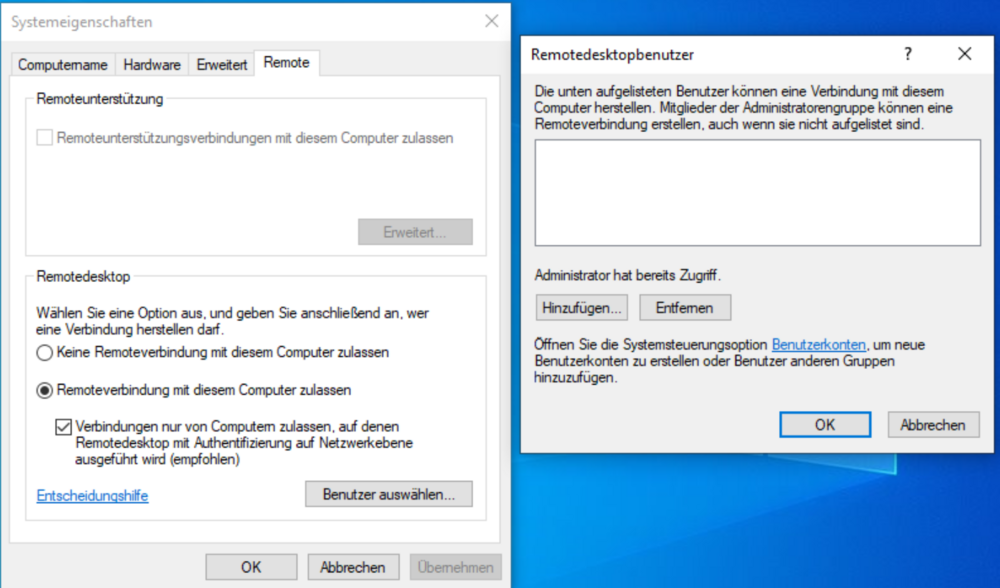
Task: Go to the Erweitert tab
Action: click(221, 64)
